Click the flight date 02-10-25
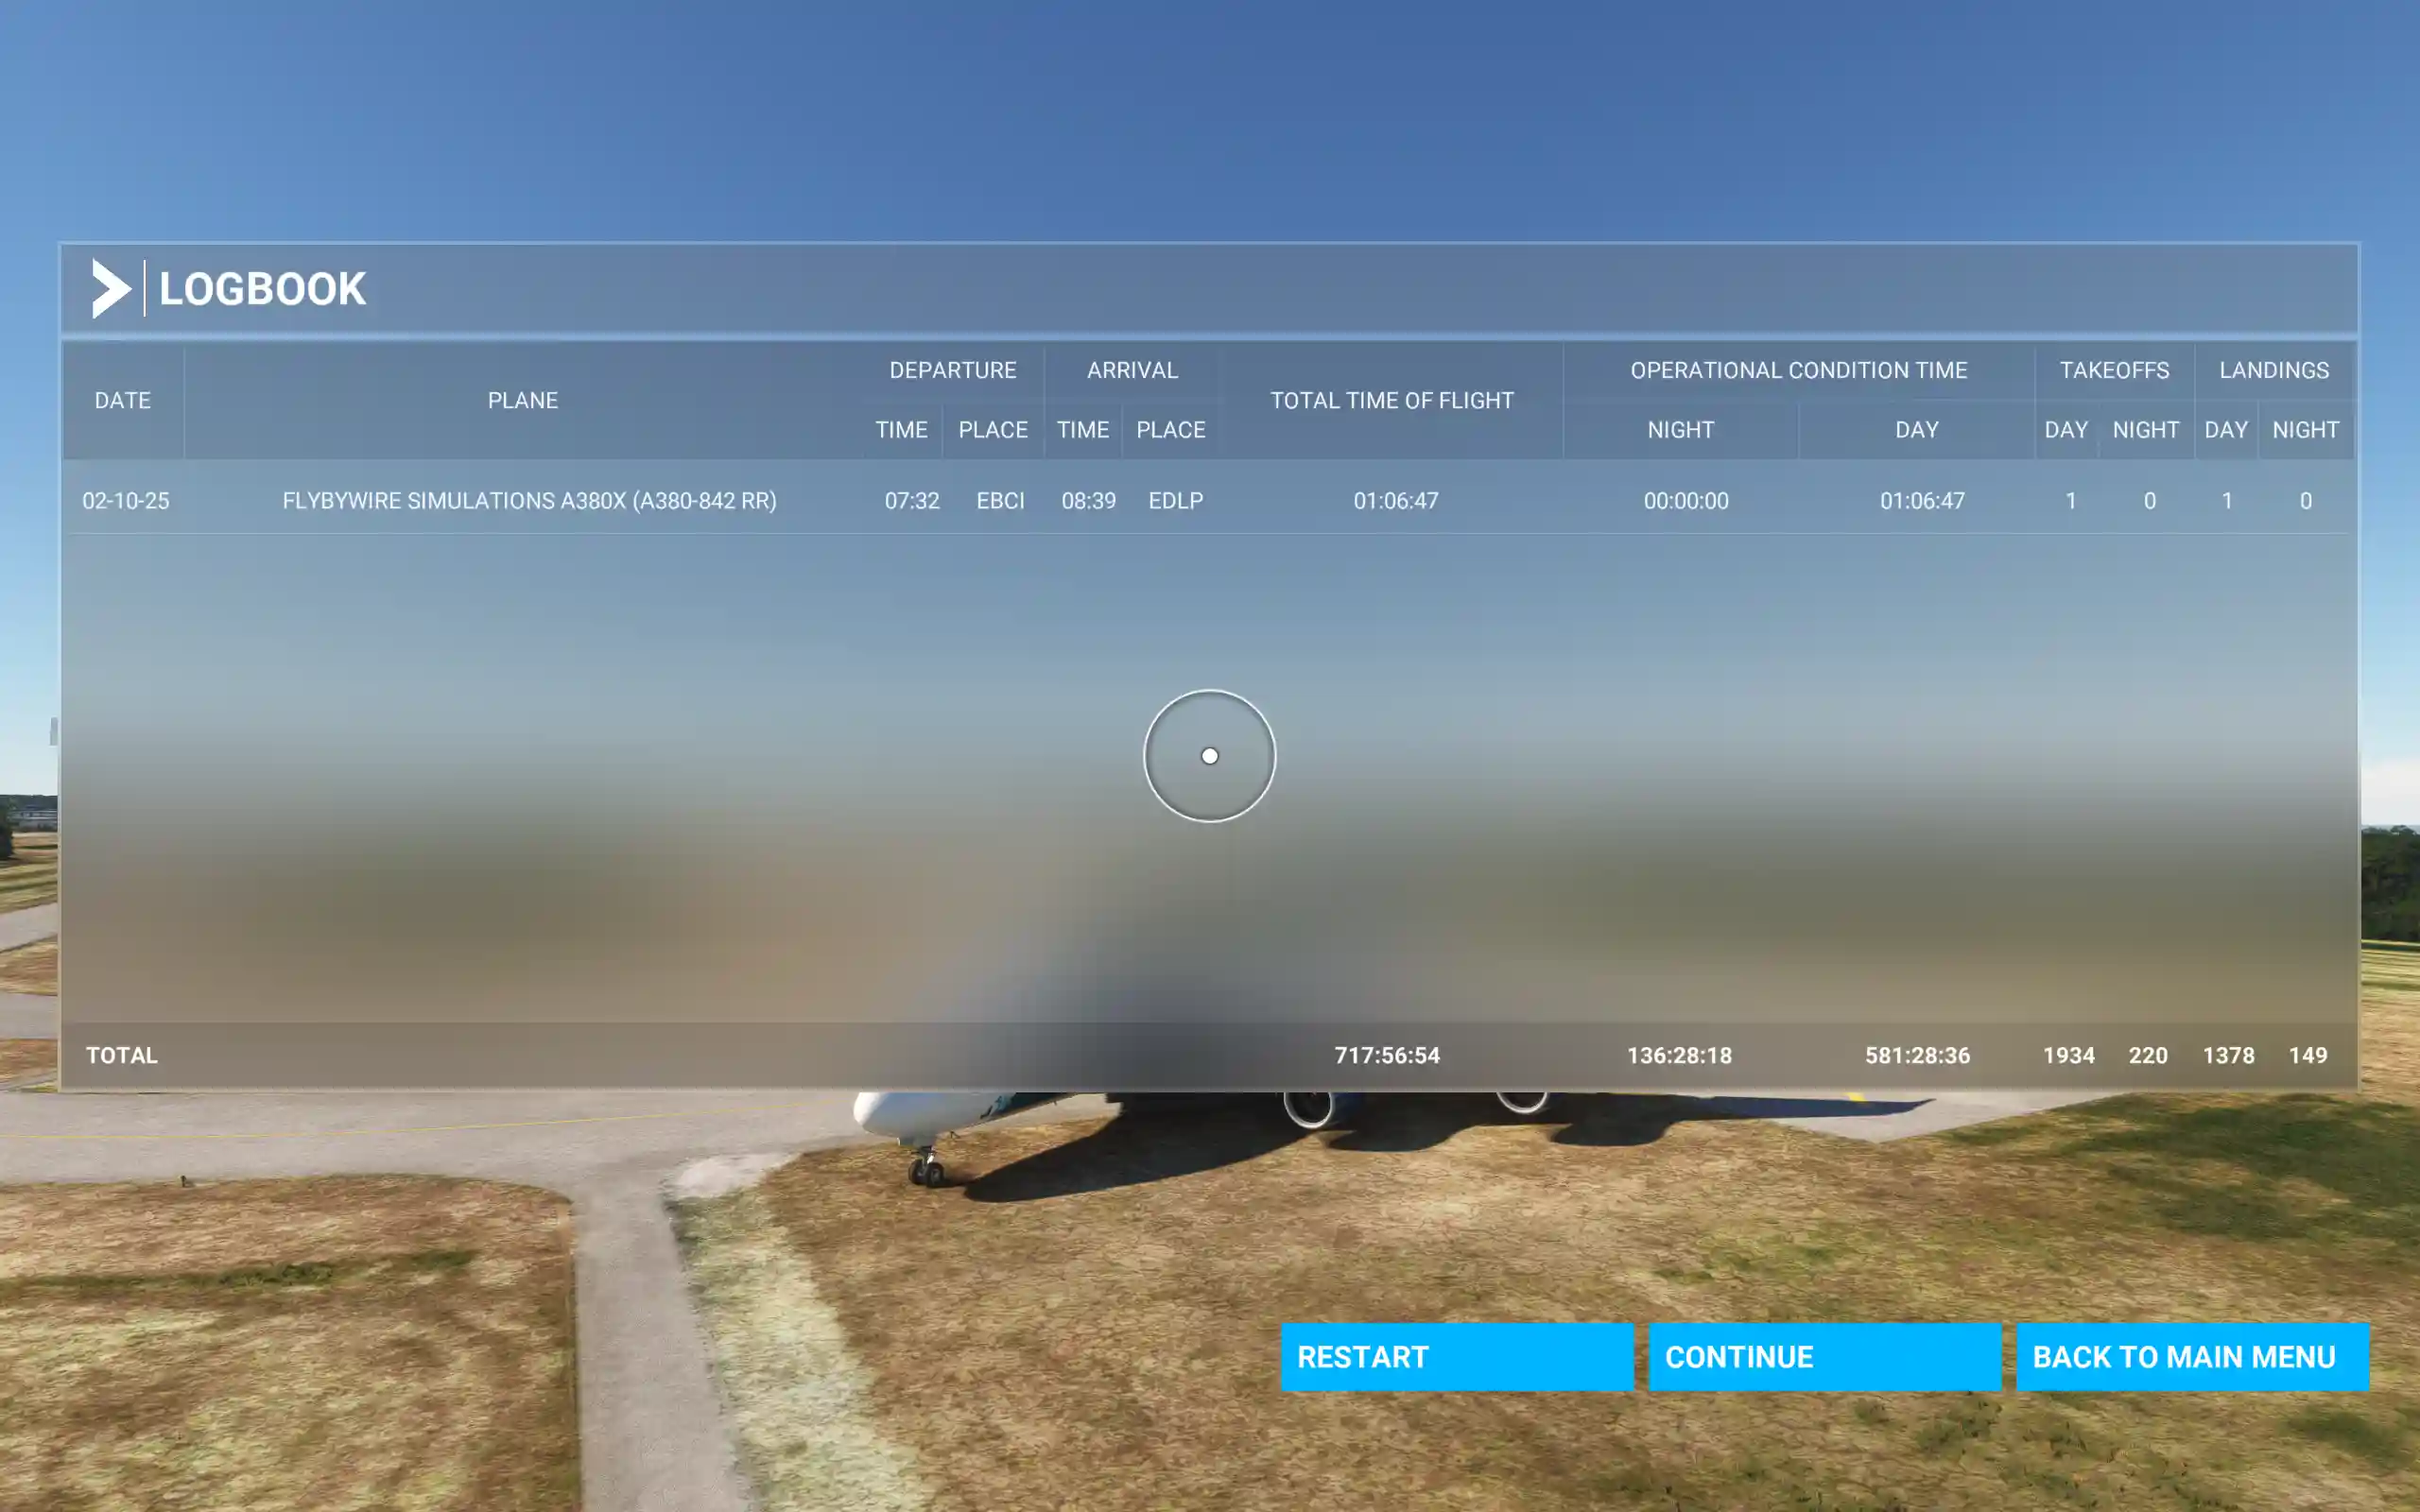 126,500
